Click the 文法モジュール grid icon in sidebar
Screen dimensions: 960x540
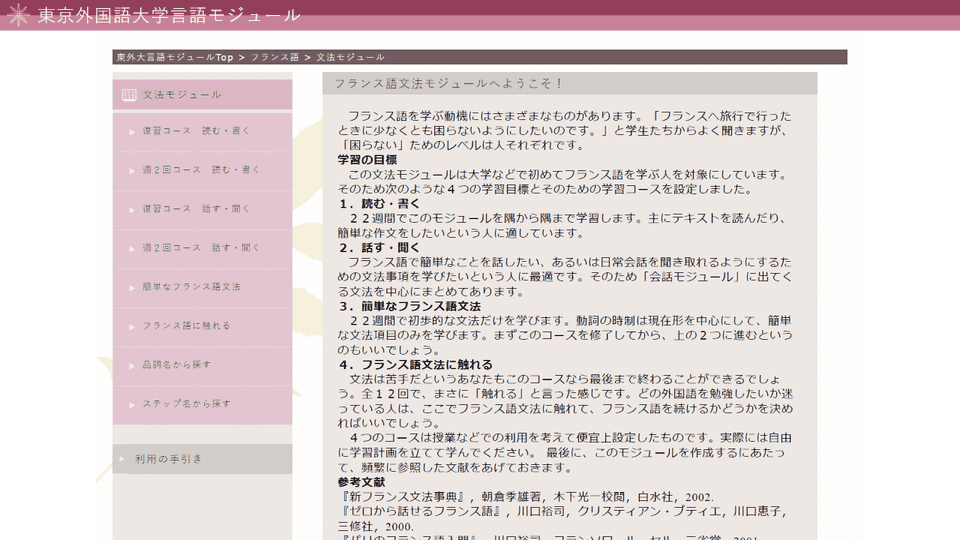(x=129, y=95)
